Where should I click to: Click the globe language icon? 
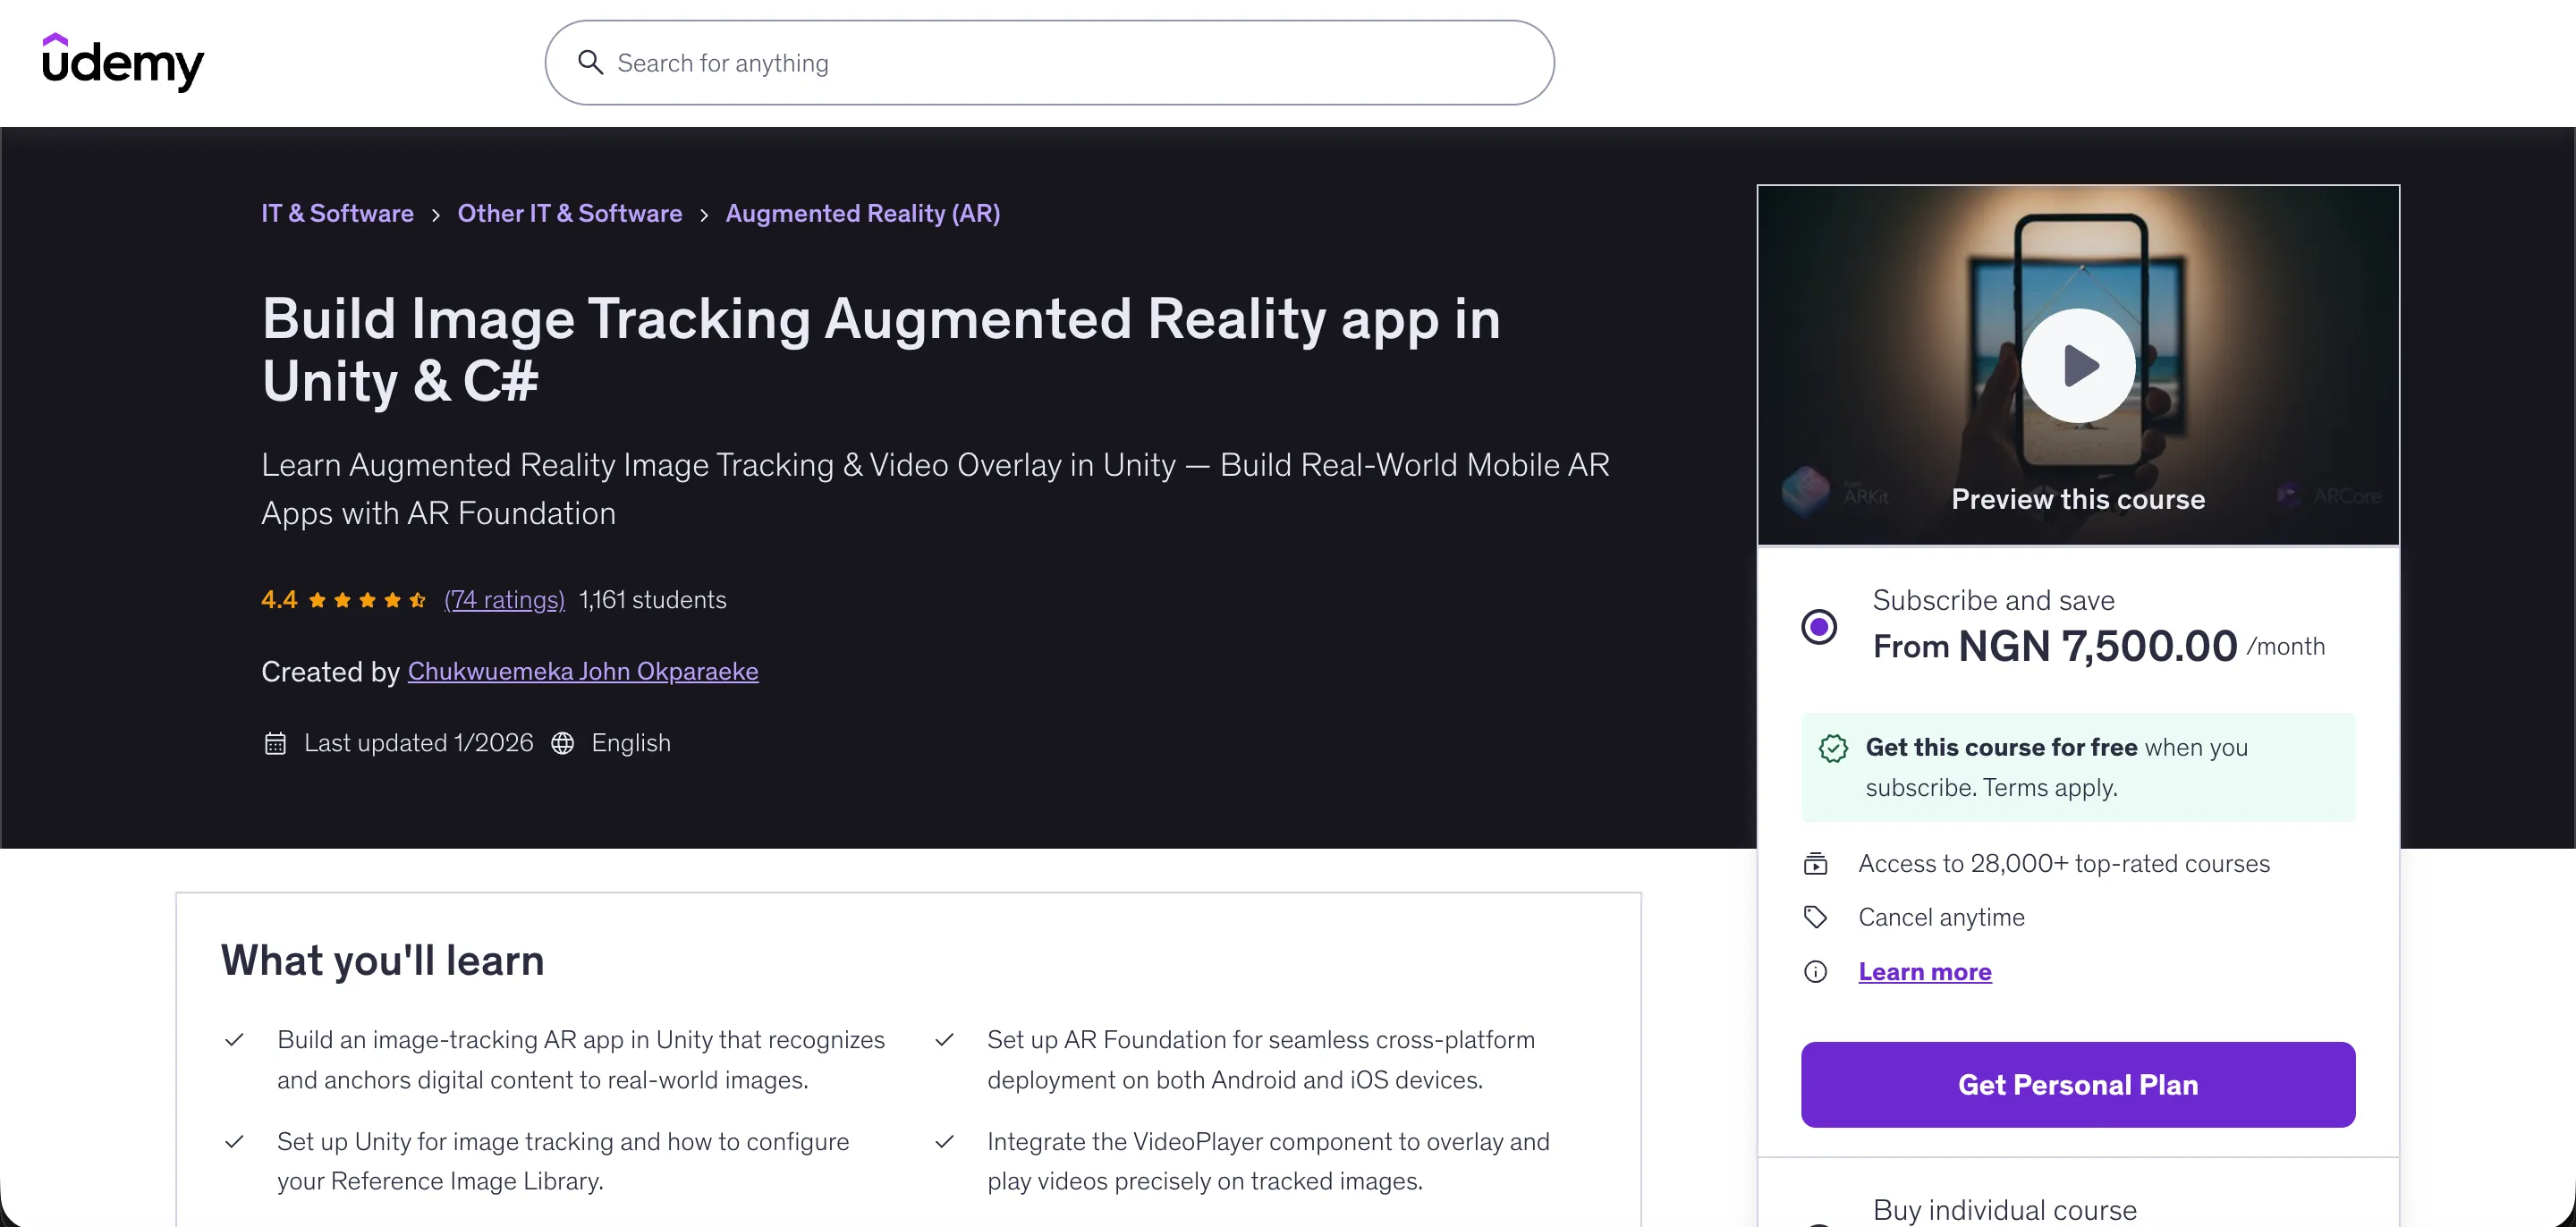563,743
